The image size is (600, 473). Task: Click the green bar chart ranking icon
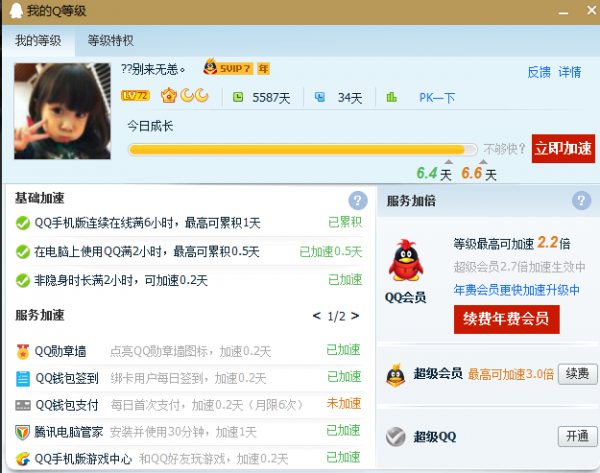pyautogui.click(x=391, y=97)
